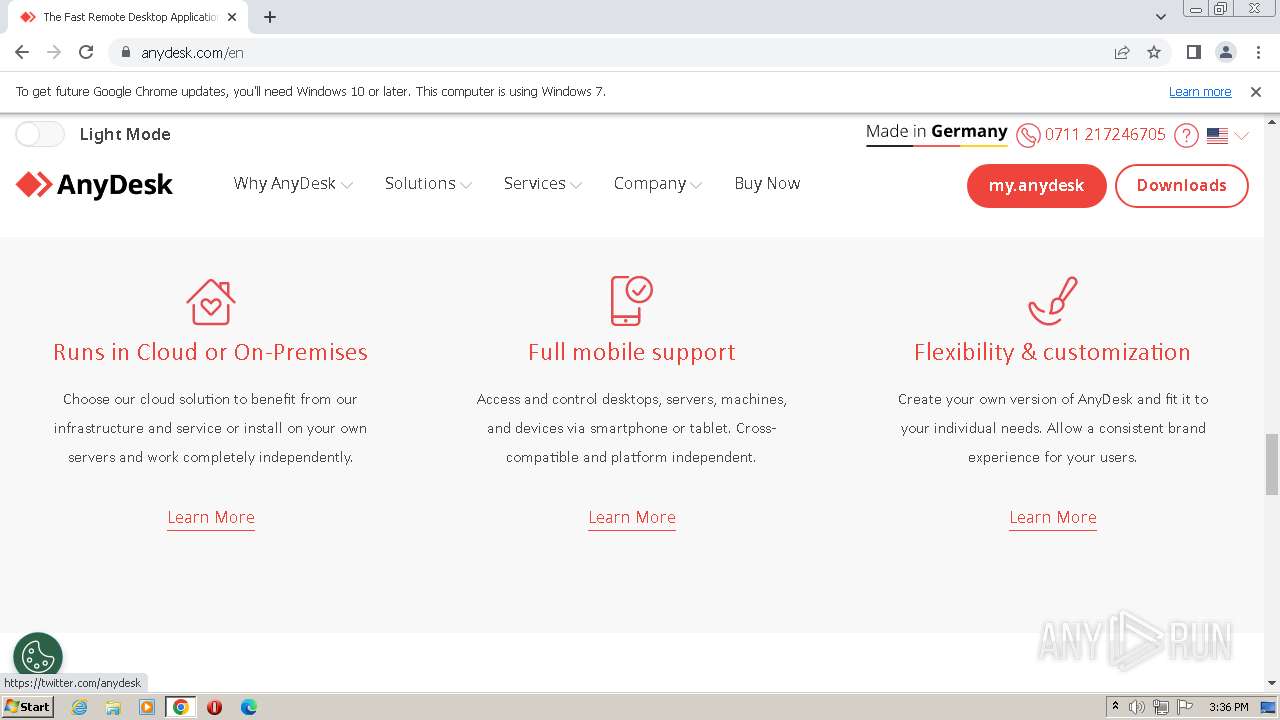Viewport: 1280px width, 720px height.
Task: Go back to previous page
Action: click(22, 52)
